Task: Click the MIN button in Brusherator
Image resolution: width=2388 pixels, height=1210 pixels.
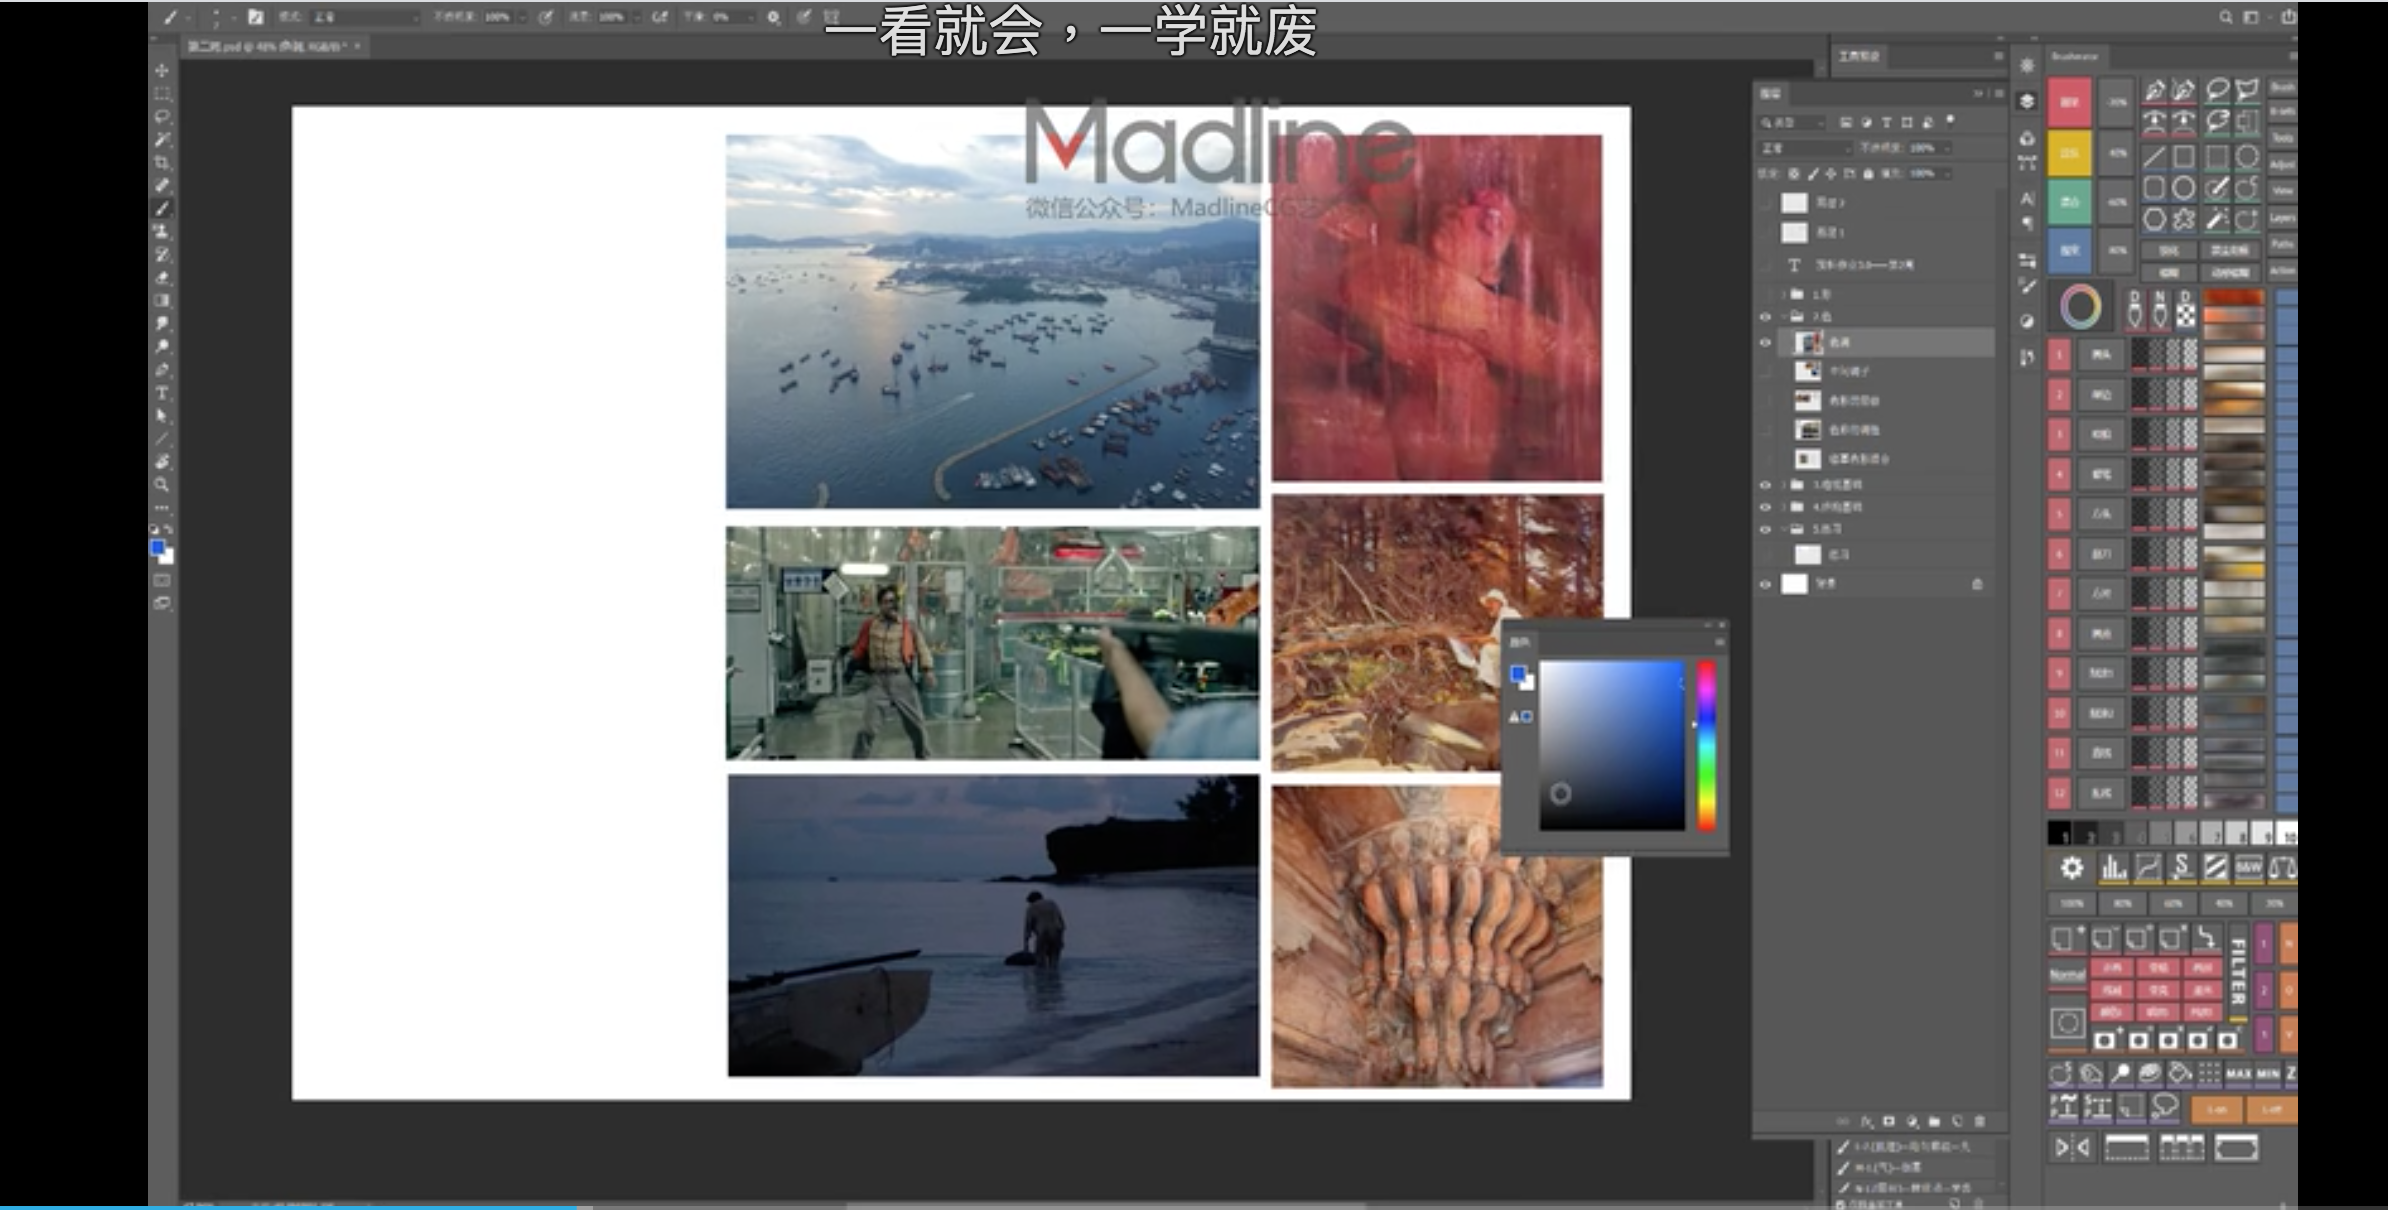Action: [x=2268, y=1074]
